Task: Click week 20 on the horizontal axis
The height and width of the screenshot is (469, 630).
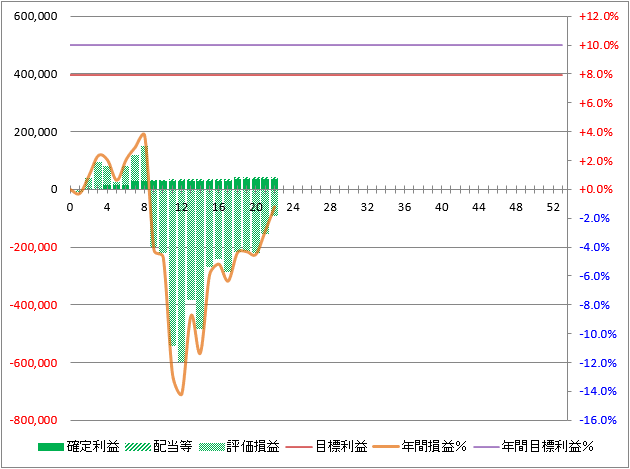Action: click(x=256, y=207)
